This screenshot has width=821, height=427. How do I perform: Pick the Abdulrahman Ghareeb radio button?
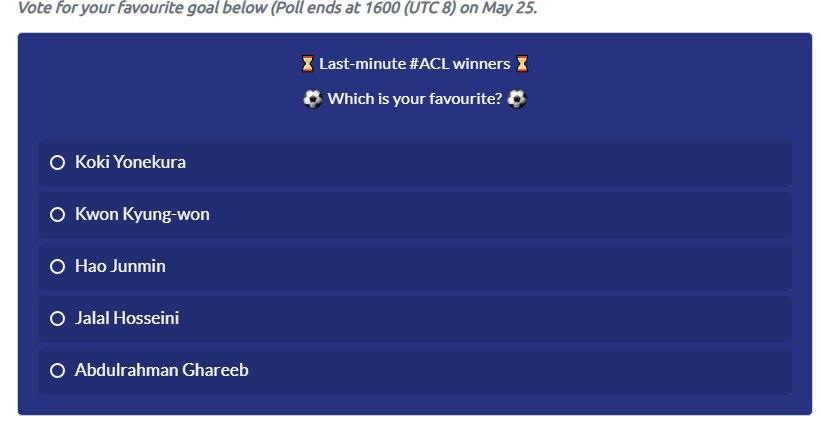pyautogui.click(x=58, y=370)
